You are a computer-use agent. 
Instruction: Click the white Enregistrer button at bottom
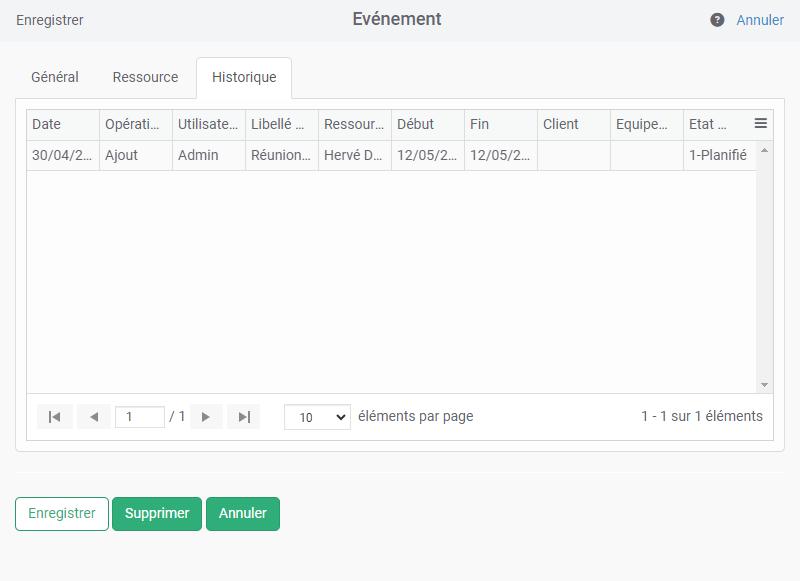(x=62, y=514)
